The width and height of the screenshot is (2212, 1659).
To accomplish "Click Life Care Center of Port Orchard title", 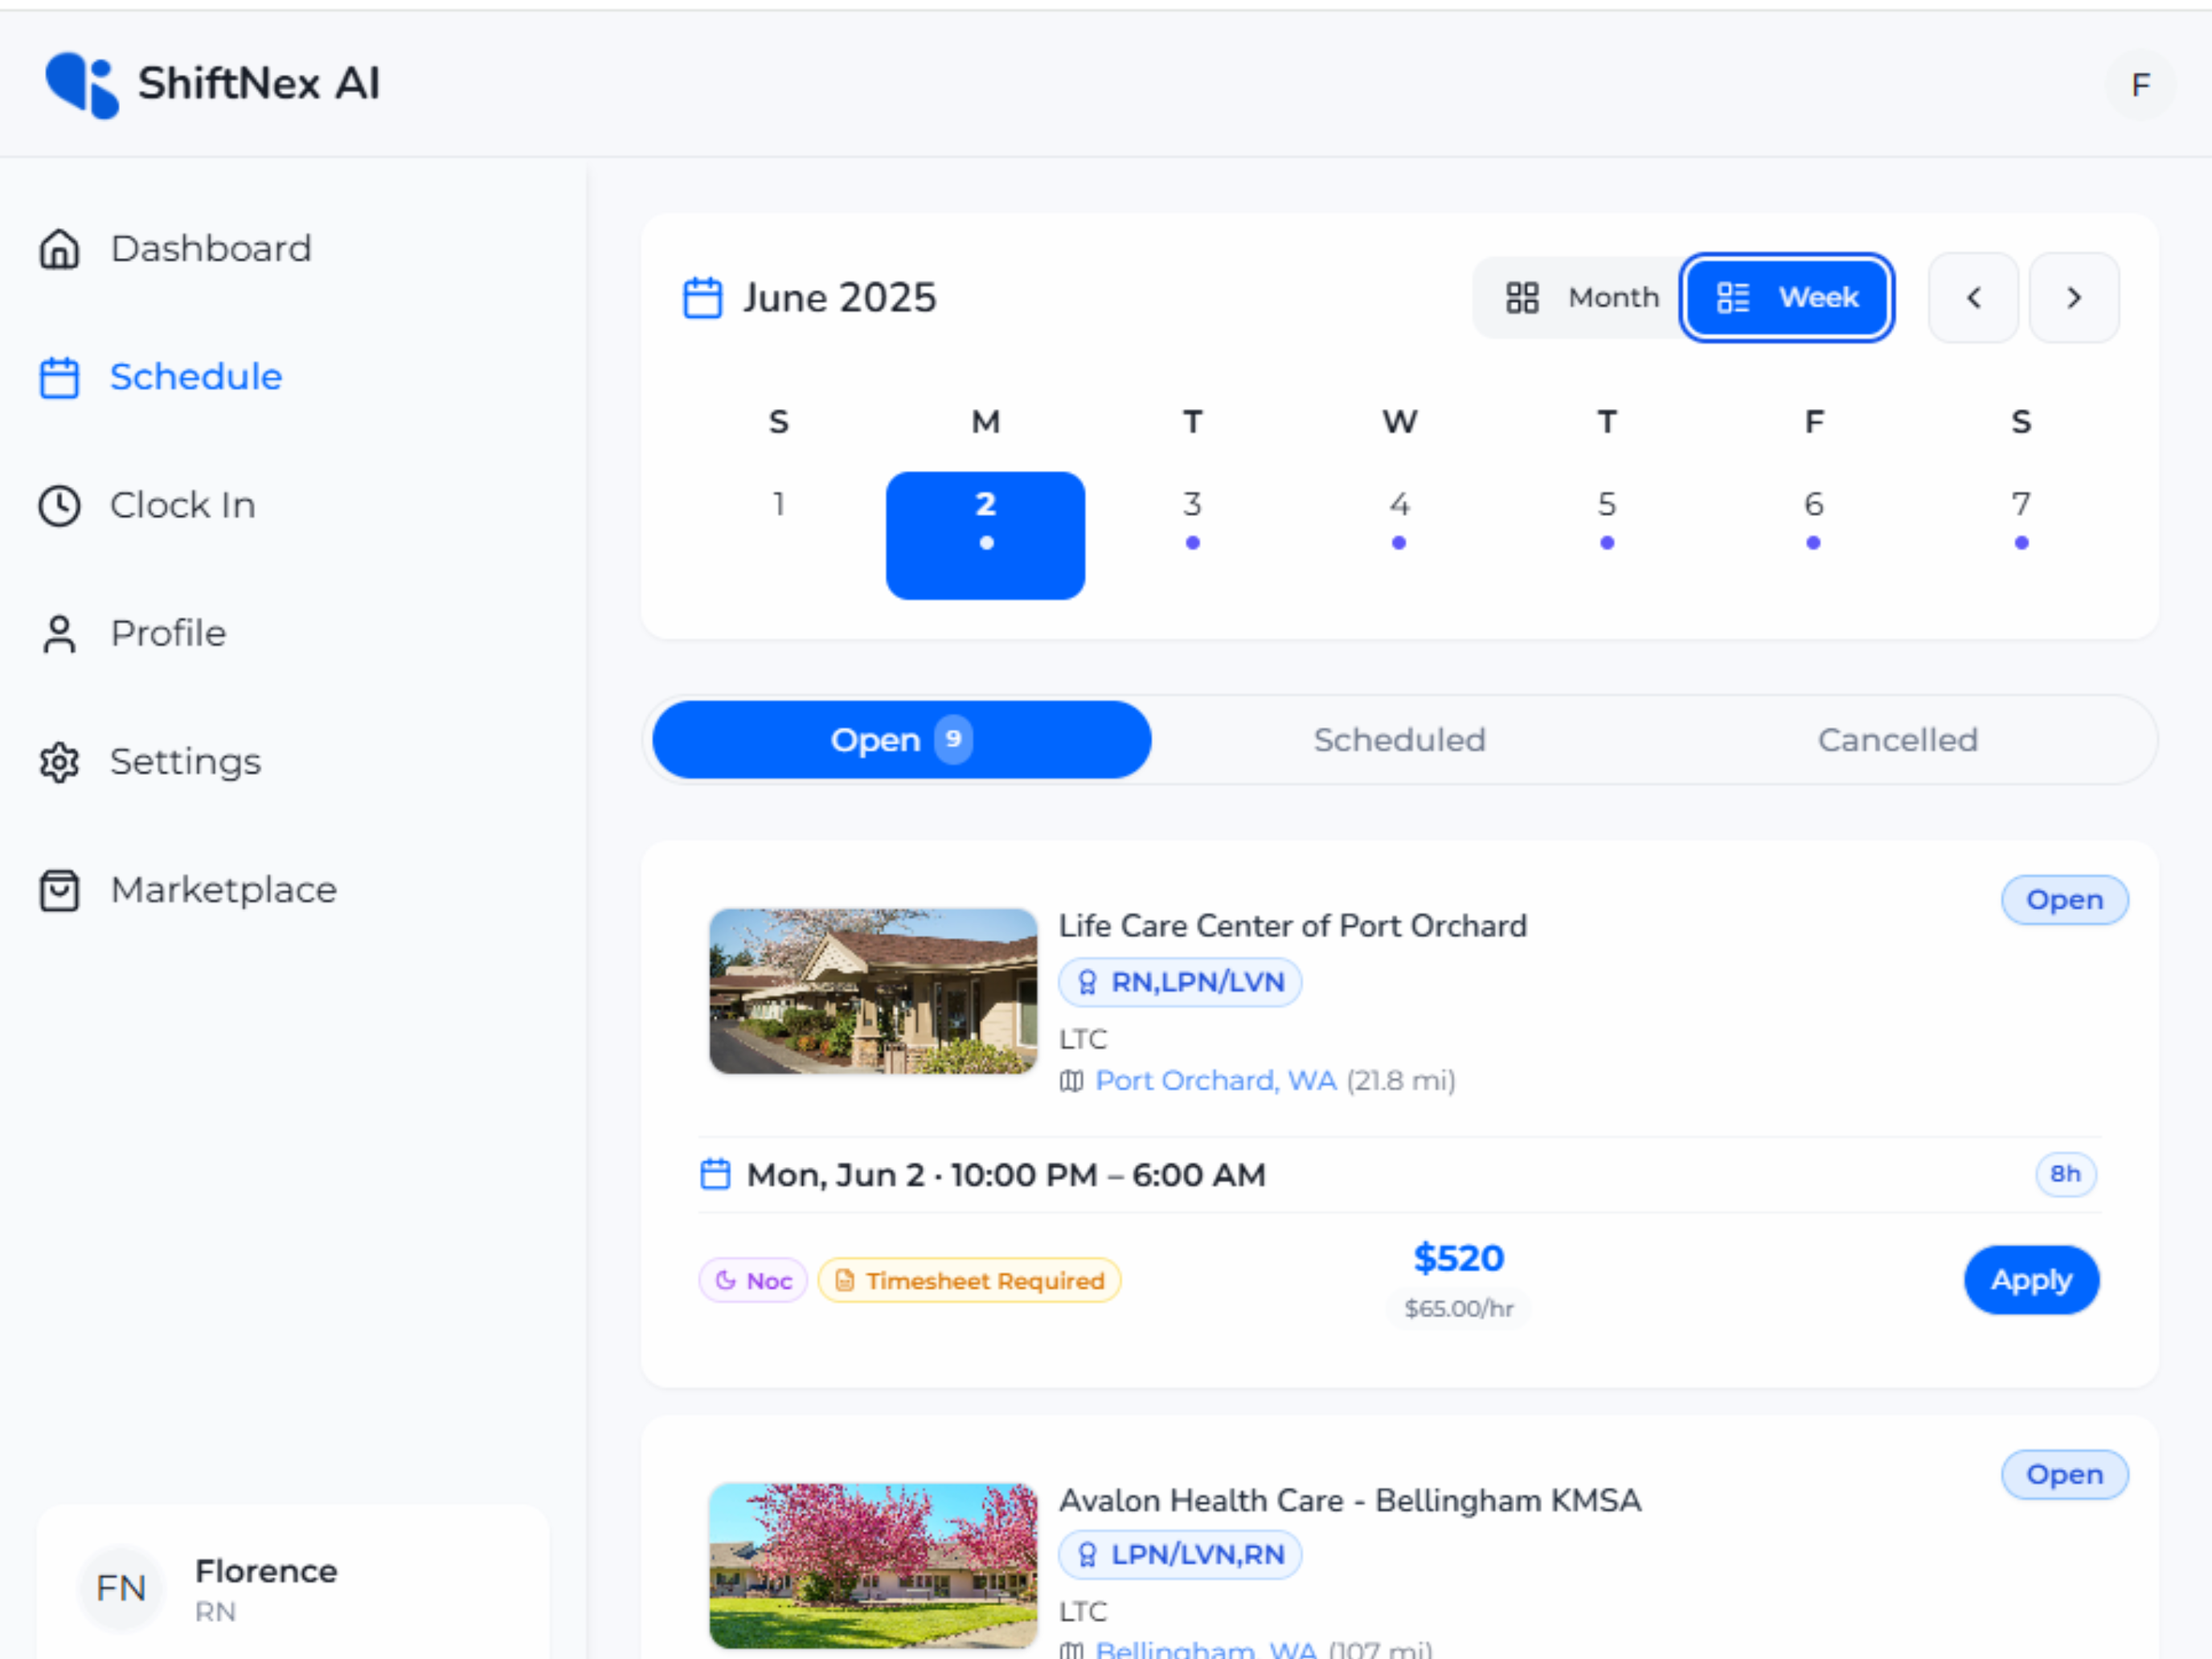I will 1292,926.
